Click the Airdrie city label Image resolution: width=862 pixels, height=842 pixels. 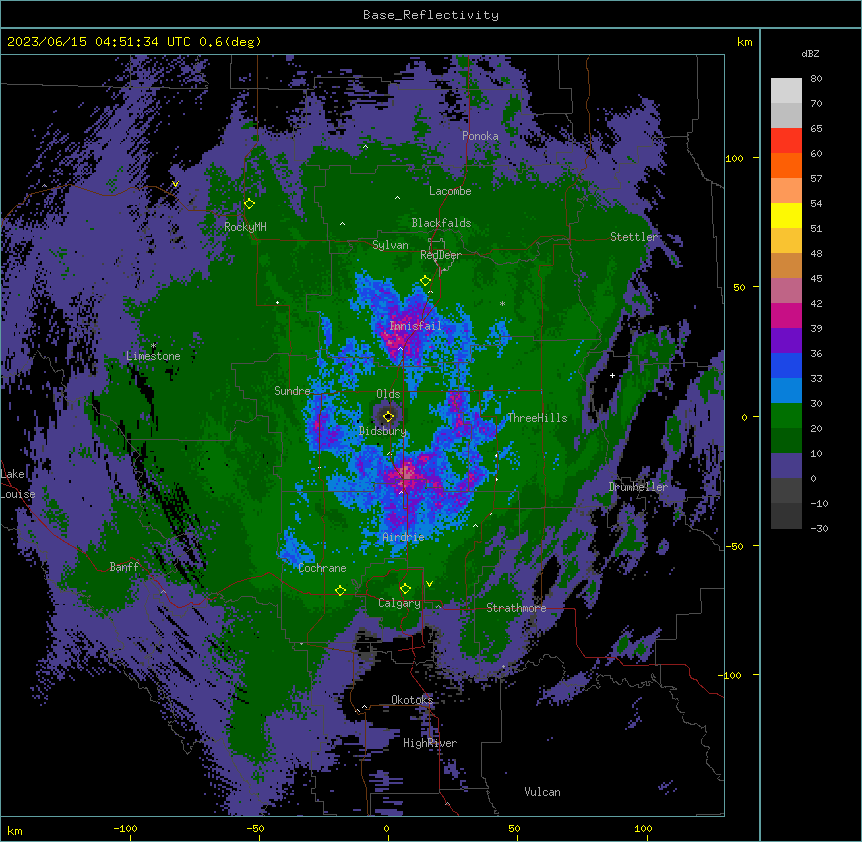click(x=404, y=537)
